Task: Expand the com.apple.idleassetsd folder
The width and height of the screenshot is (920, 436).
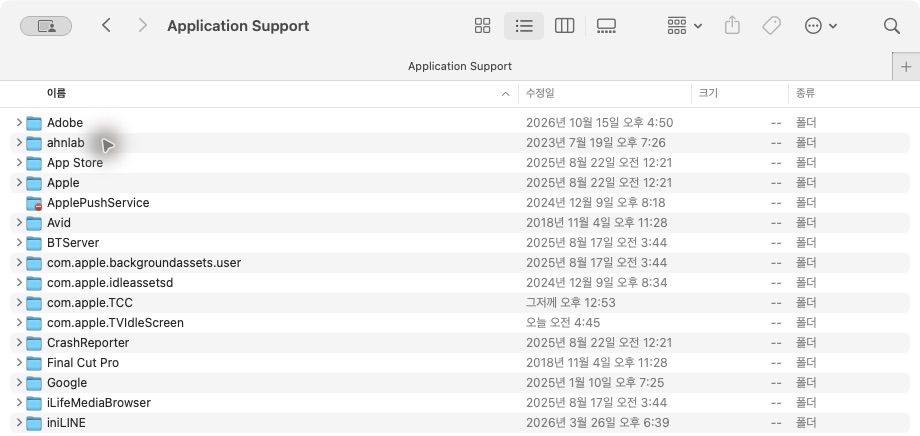Action: [x=19, y=283]
